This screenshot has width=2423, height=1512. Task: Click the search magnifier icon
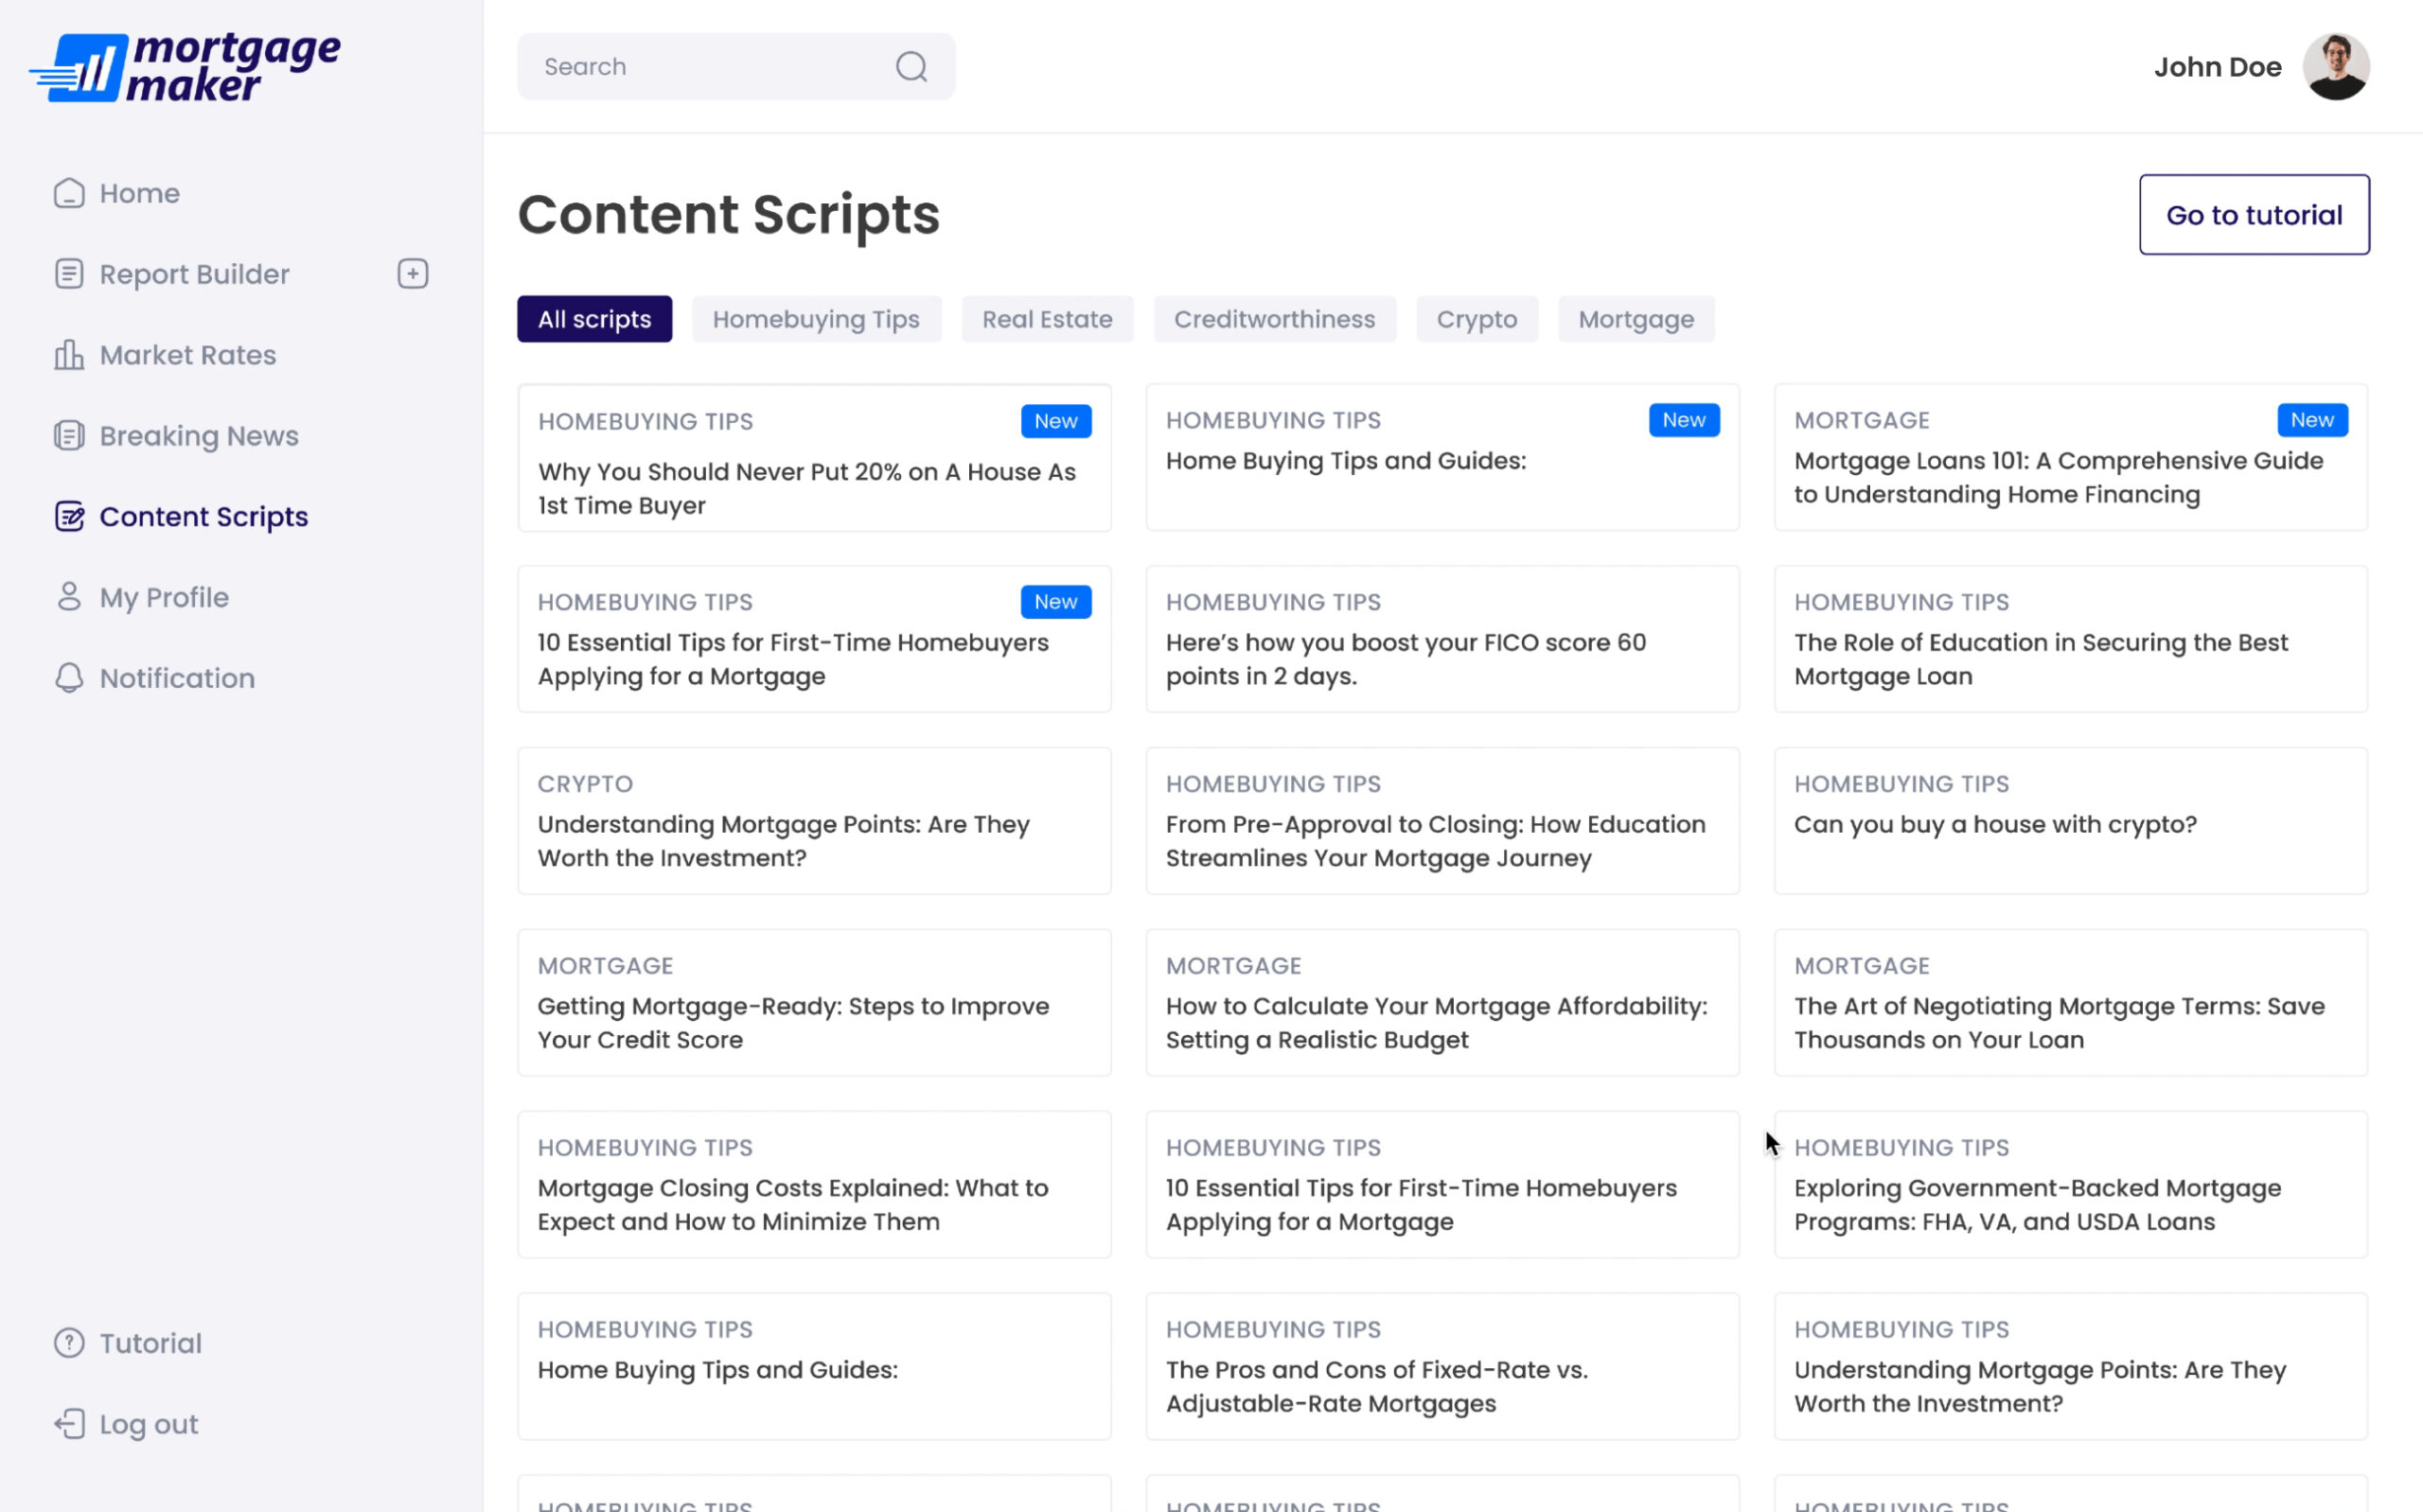click(911, 67)
